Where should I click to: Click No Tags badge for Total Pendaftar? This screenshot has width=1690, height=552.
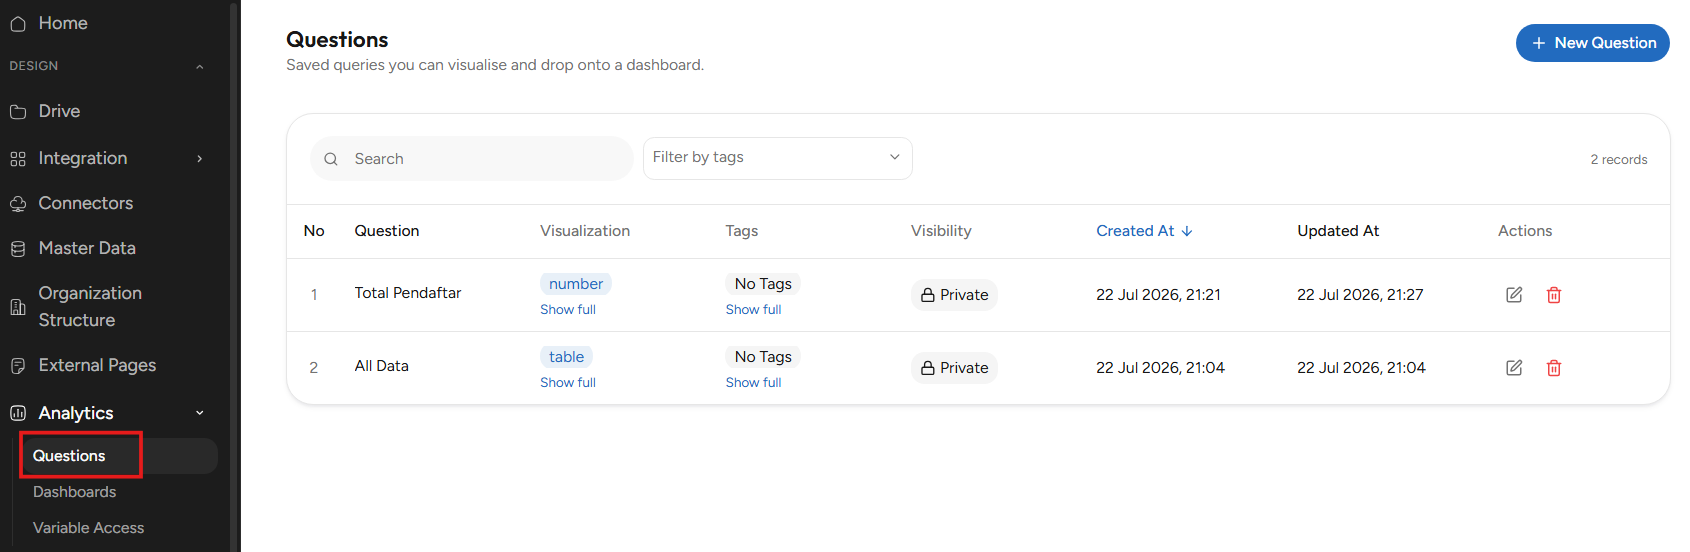(x=763, y=284)
